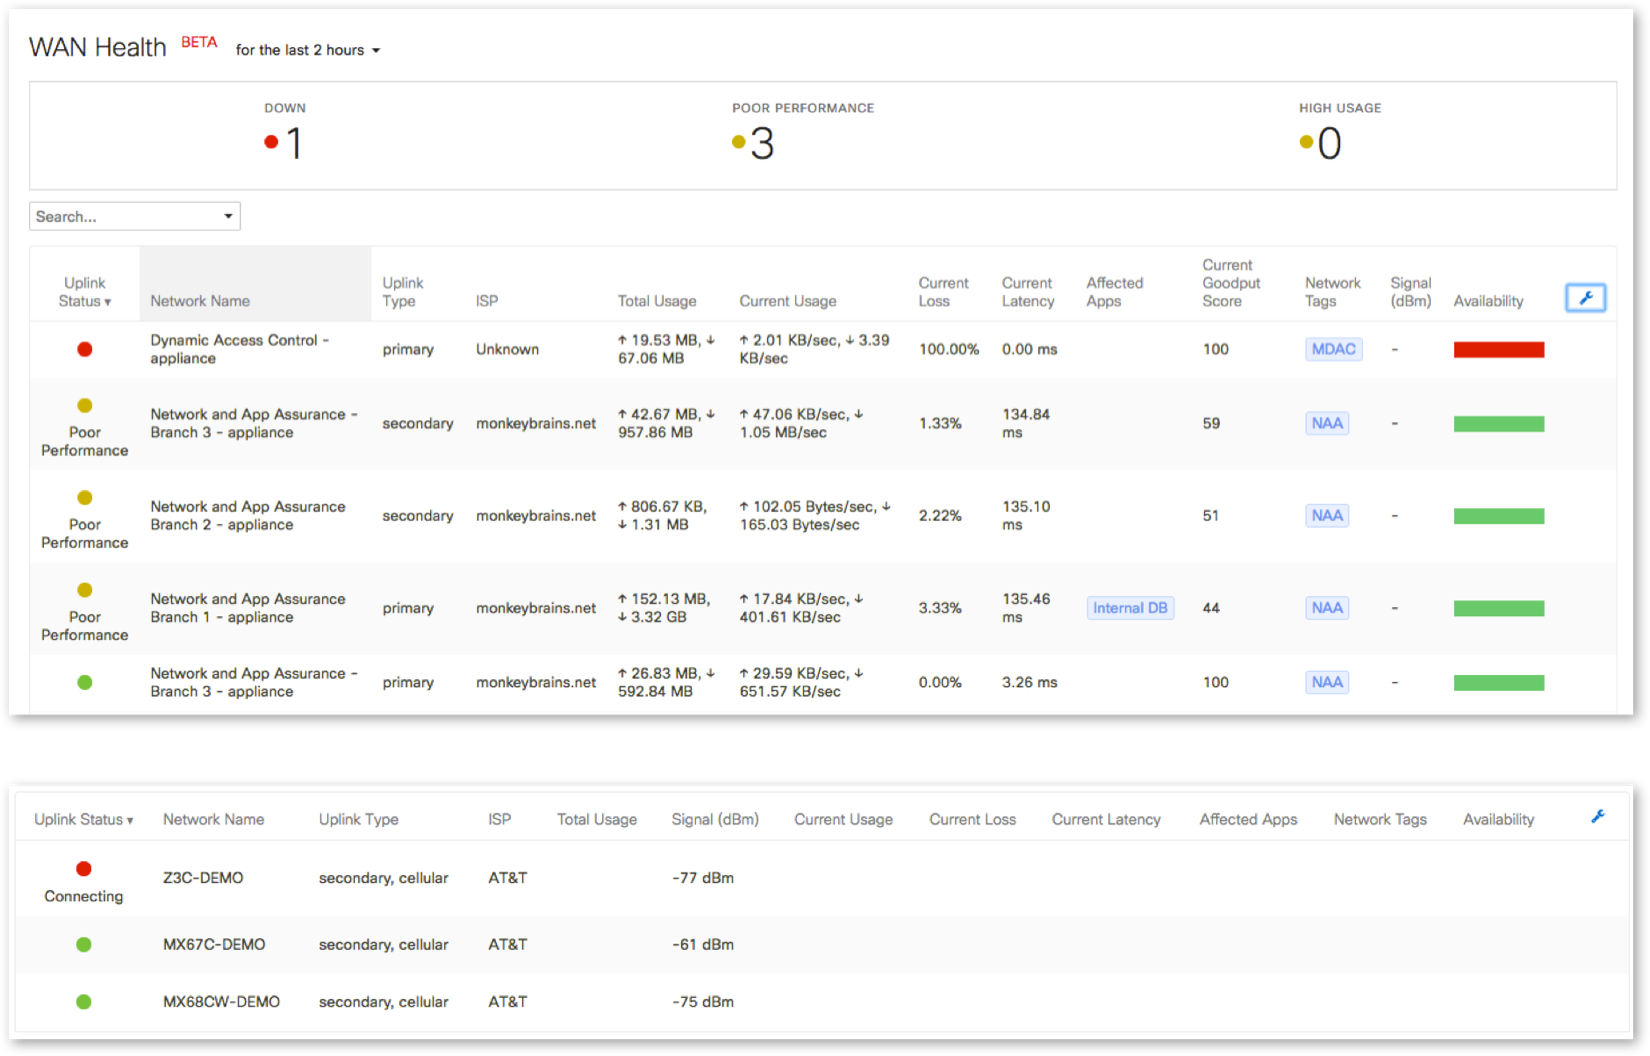
Task: Select the '2.22%' current loss value
Action: click(x=940, y=516)
